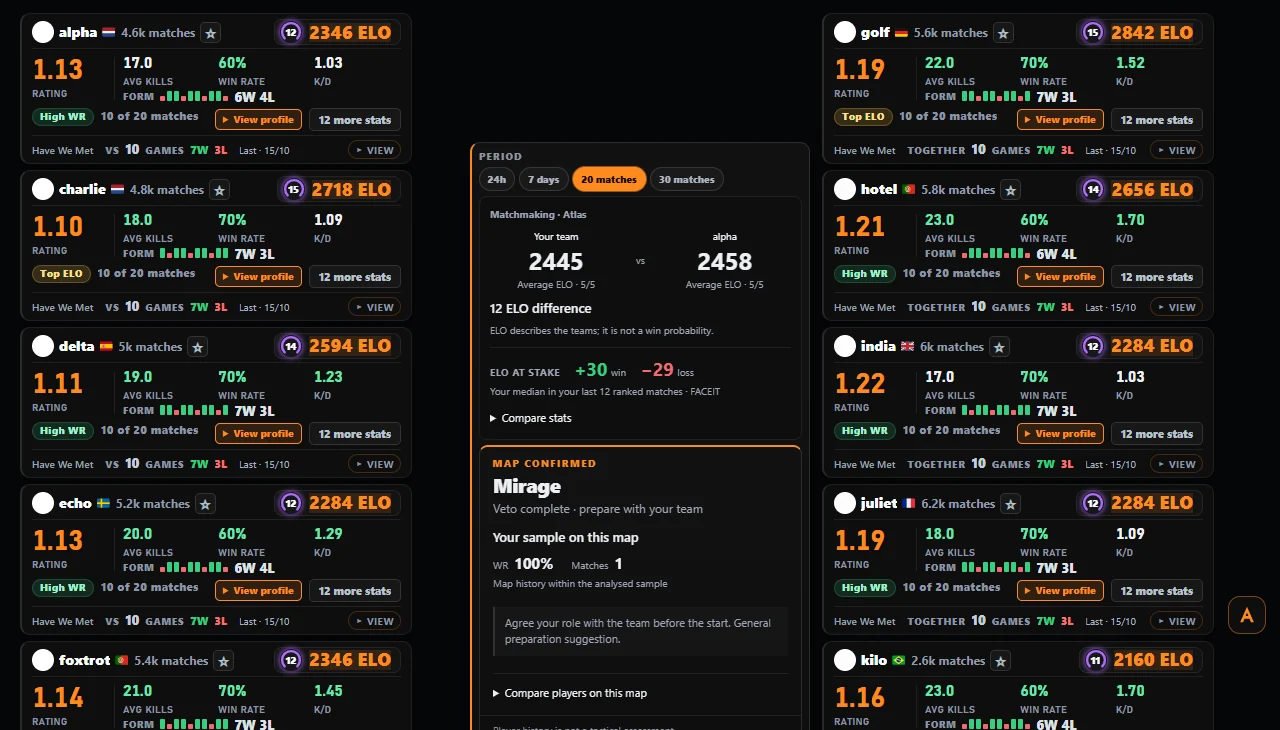Image resolution: width=1280 pixels, height=730 pixels.
Task: Click hotel's round avatar
Action: coord(845,189)
